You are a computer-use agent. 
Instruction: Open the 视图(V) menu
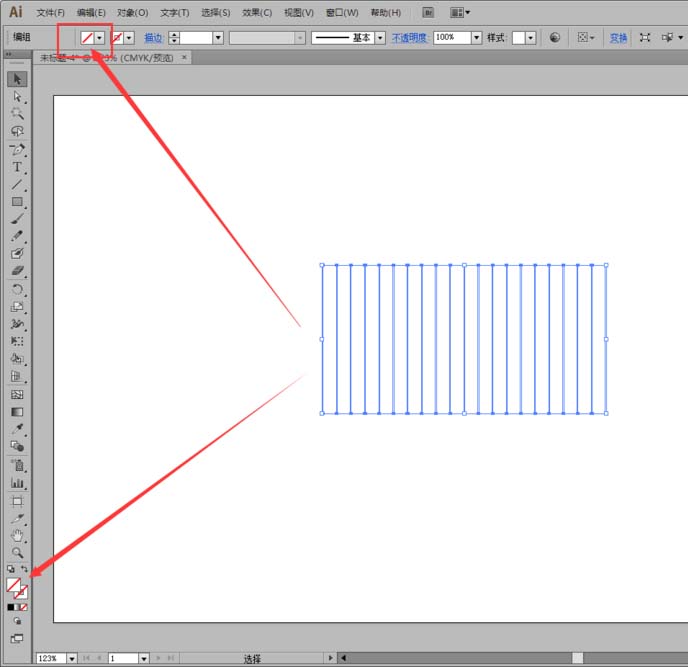click(299, 13)
